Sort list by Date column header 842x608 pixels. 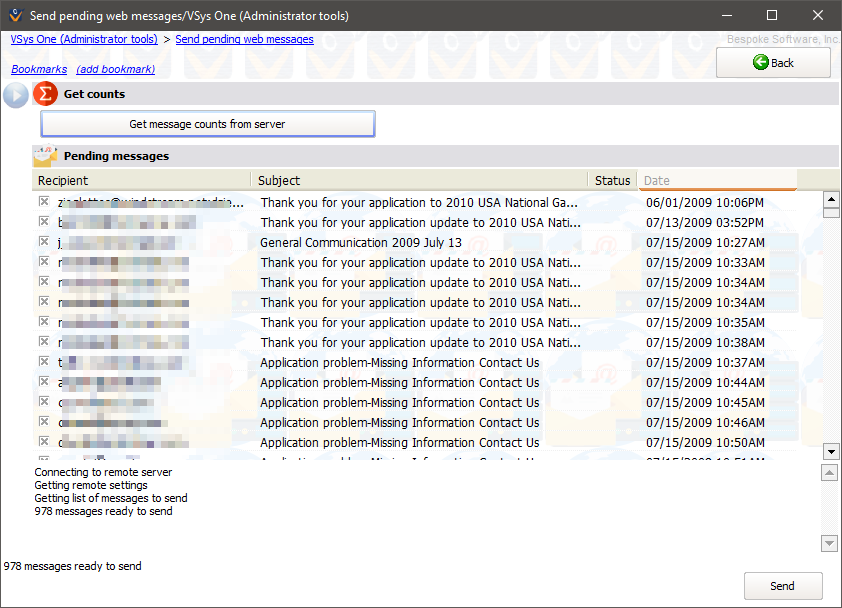(716, 181)
